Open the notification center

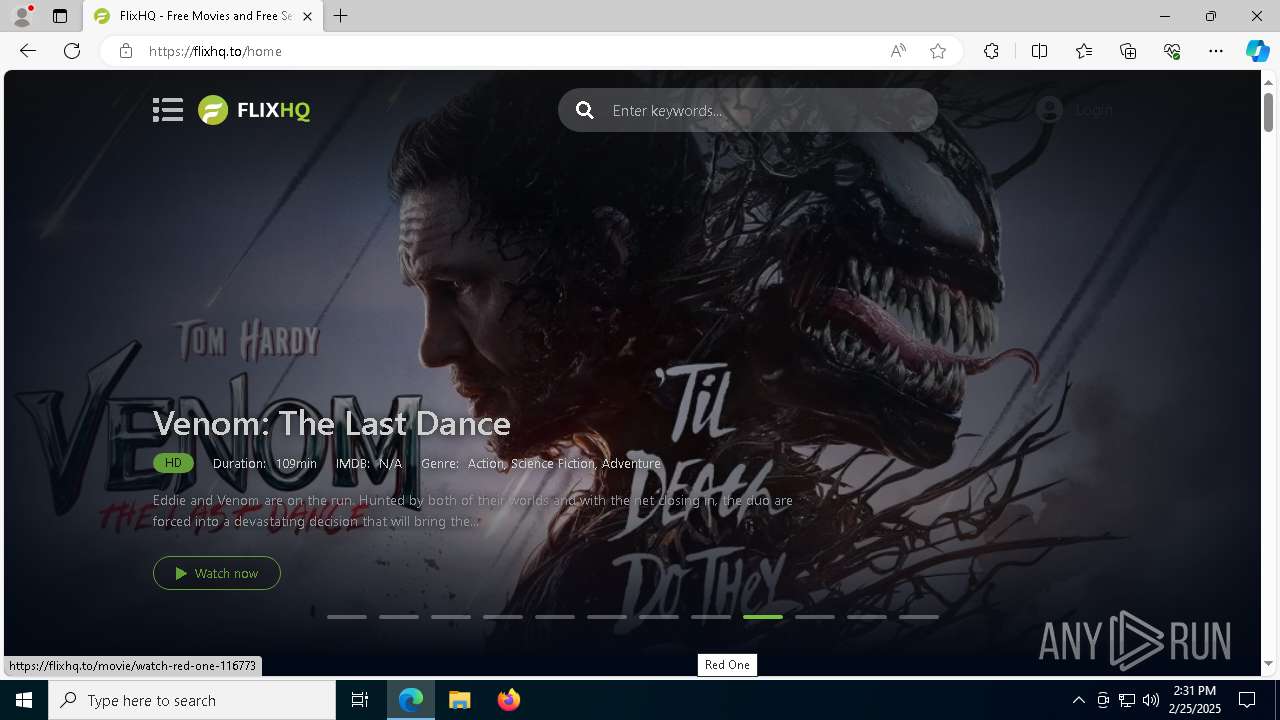(1247, 700)
